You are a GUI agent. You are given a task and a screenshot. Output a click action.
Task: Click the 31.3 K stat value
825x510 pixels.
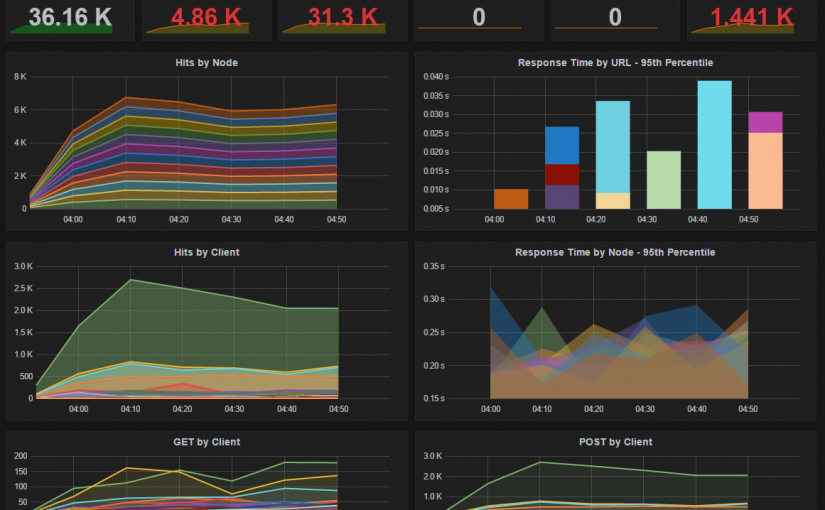(342, 17)
